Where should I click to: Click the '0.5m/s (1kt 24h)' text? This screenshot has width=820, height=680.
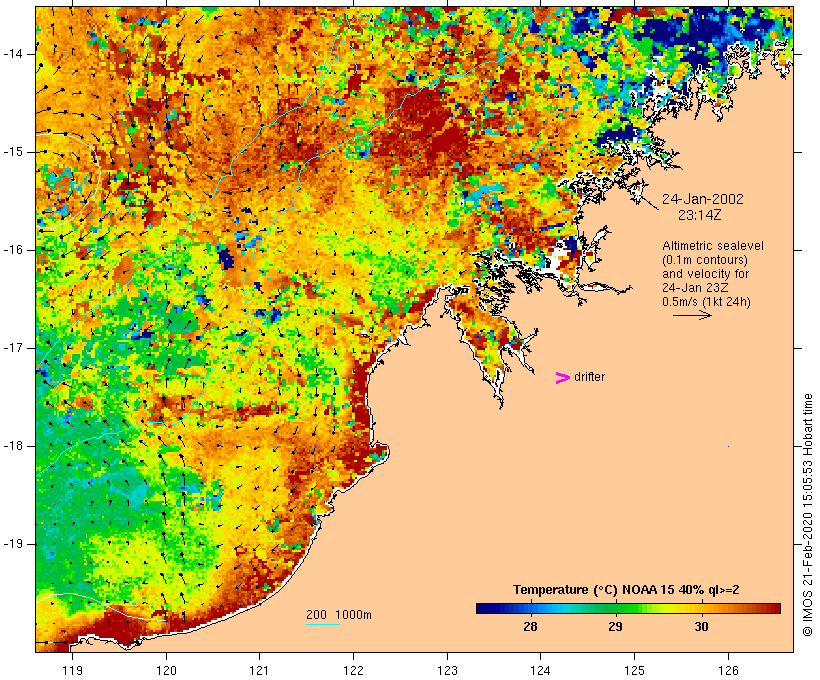tap(706, 302)
